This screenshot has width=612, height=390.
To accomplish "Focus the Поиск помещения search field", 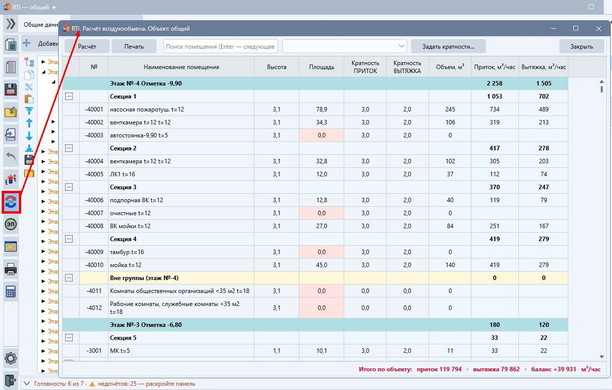I will [221, 46].
